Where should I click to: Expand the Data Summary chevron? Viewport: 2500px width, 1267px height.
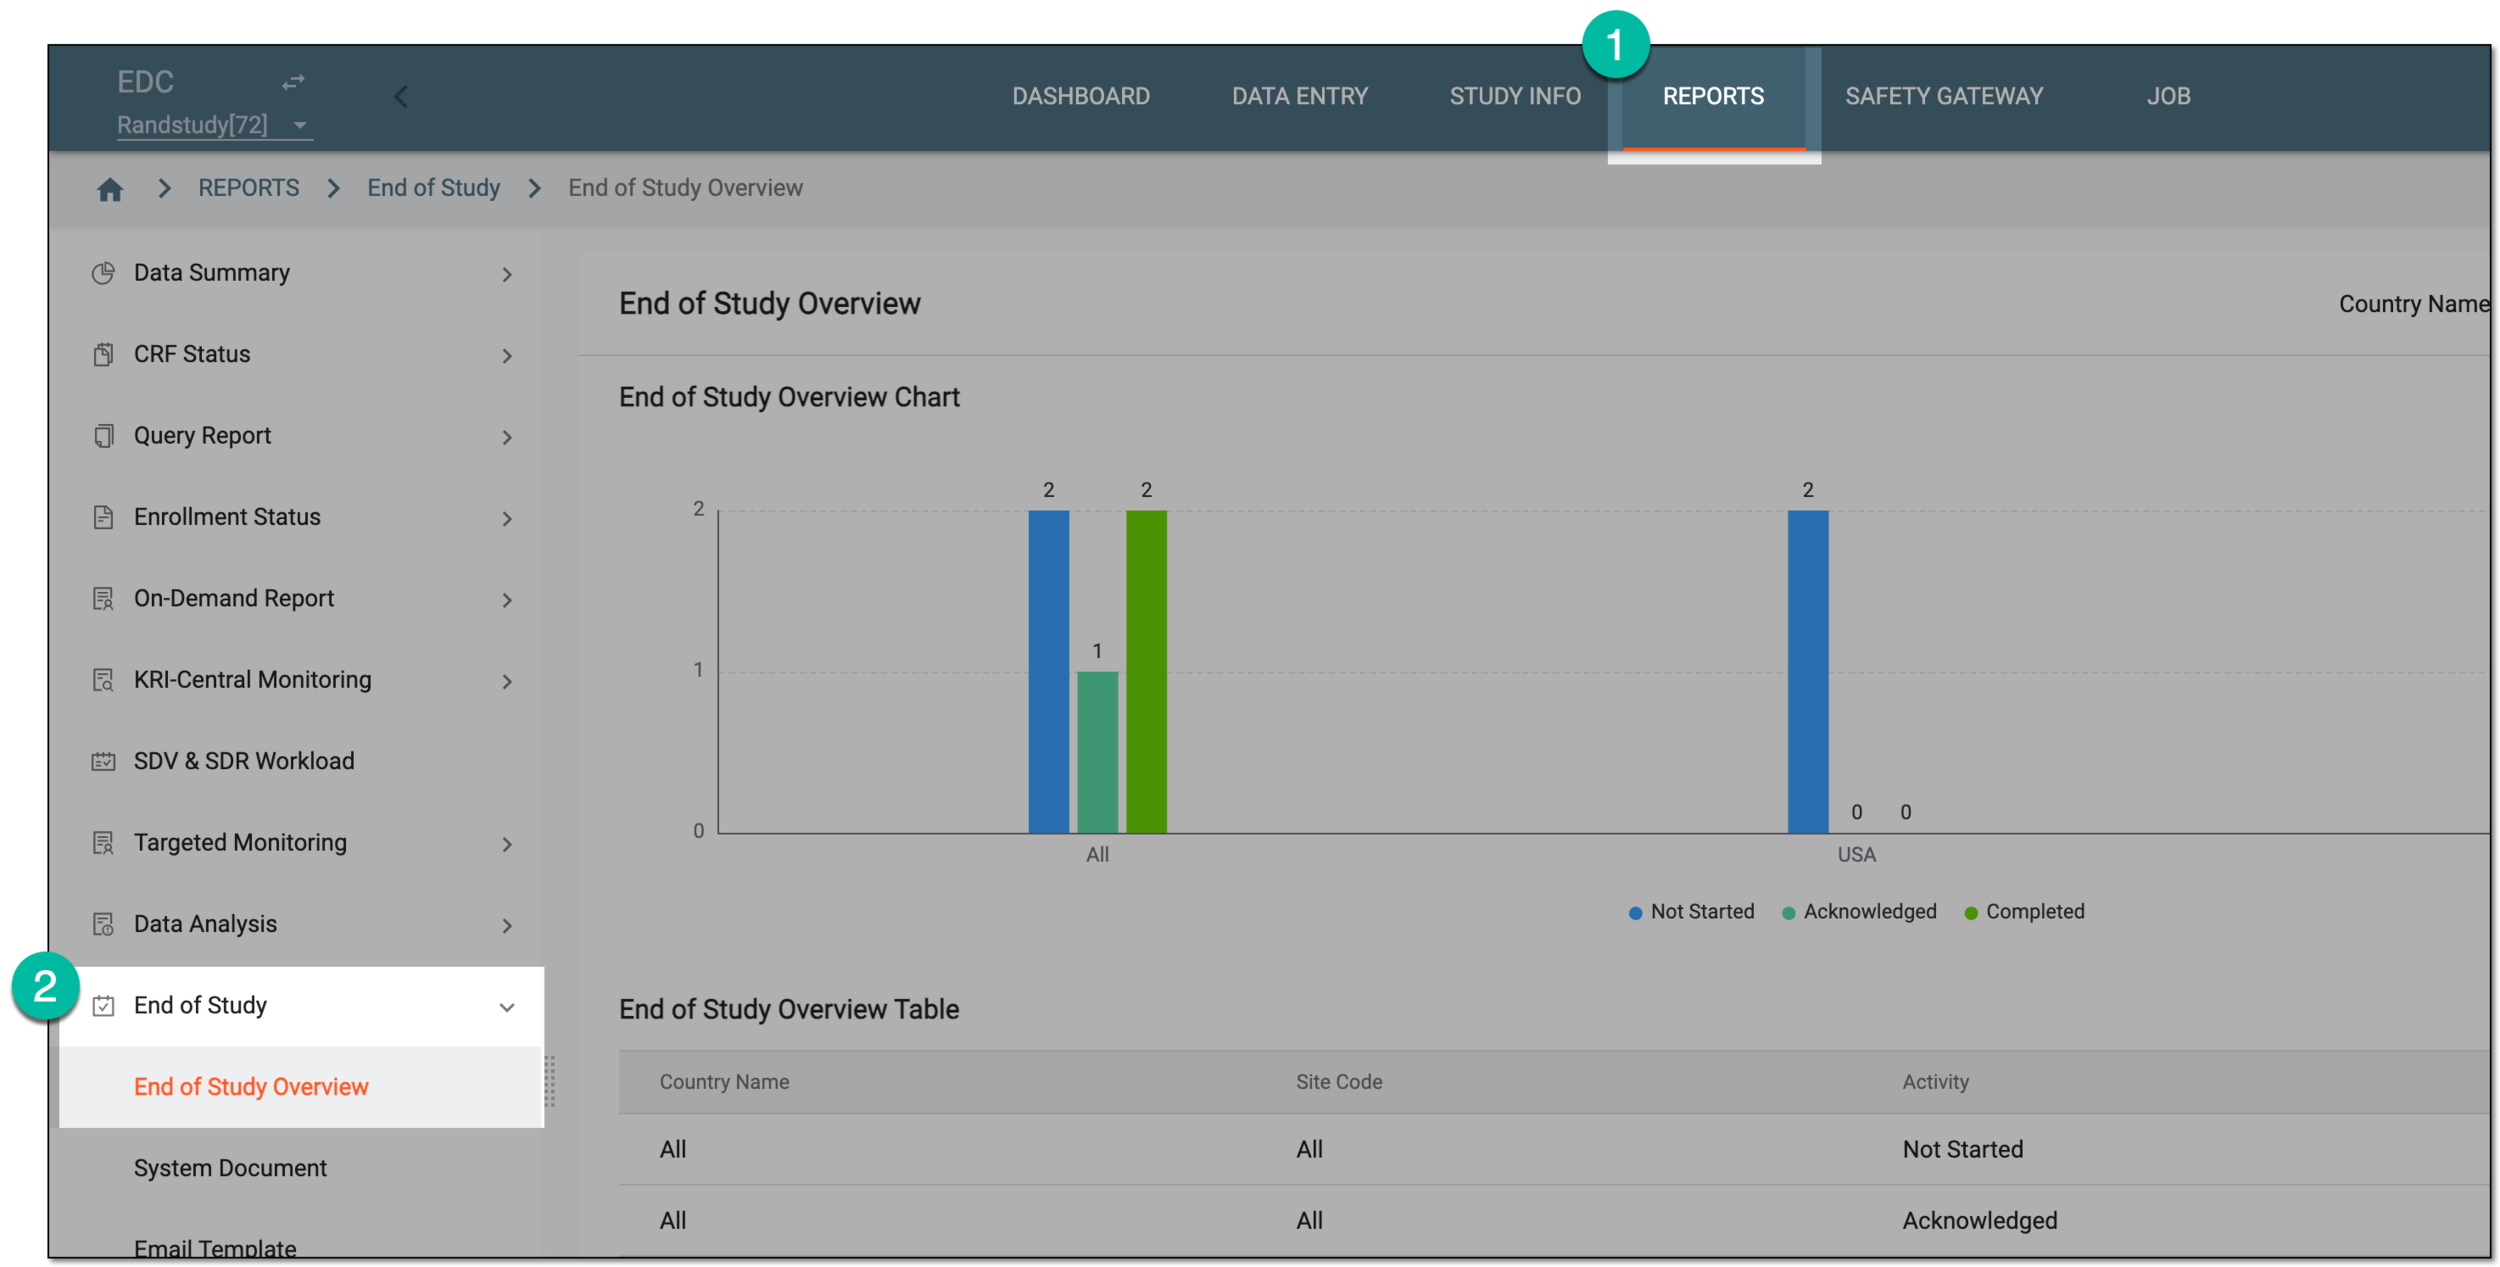tap(507, 274)
